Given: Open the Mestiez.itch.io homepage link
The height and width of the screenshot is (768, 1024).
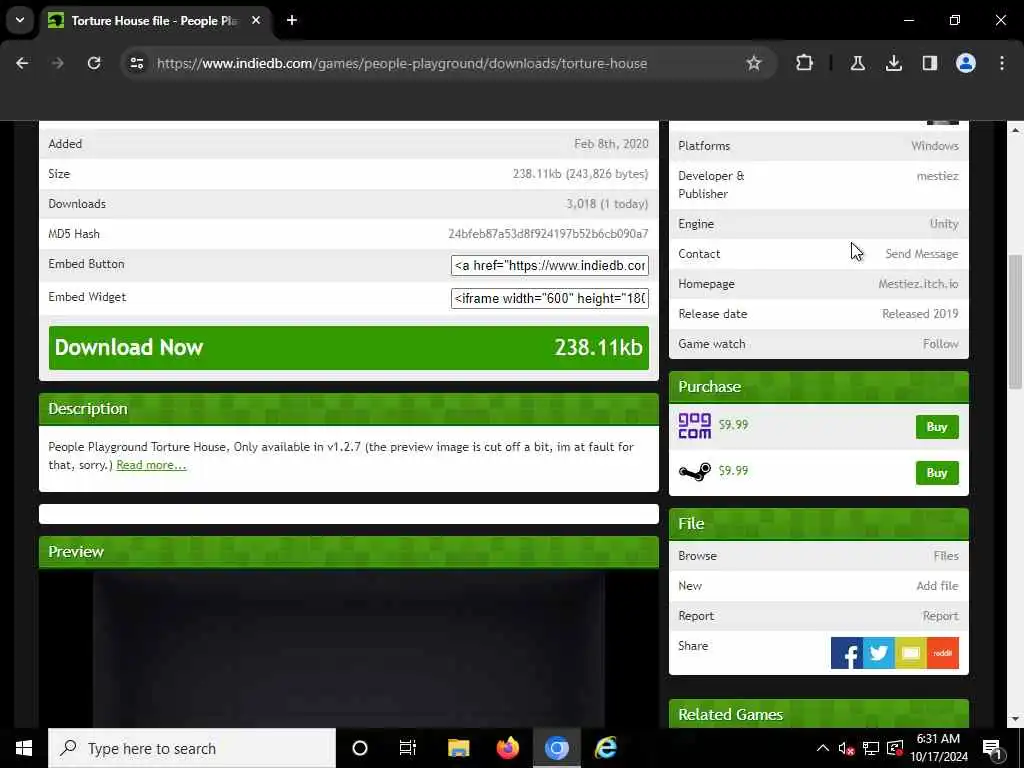Looking at the screenshot, I should pyautogui.click(x=918, y=283).
